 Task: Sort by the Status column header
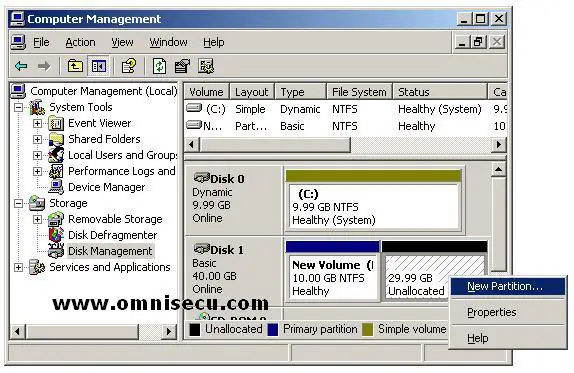(440, 92)
